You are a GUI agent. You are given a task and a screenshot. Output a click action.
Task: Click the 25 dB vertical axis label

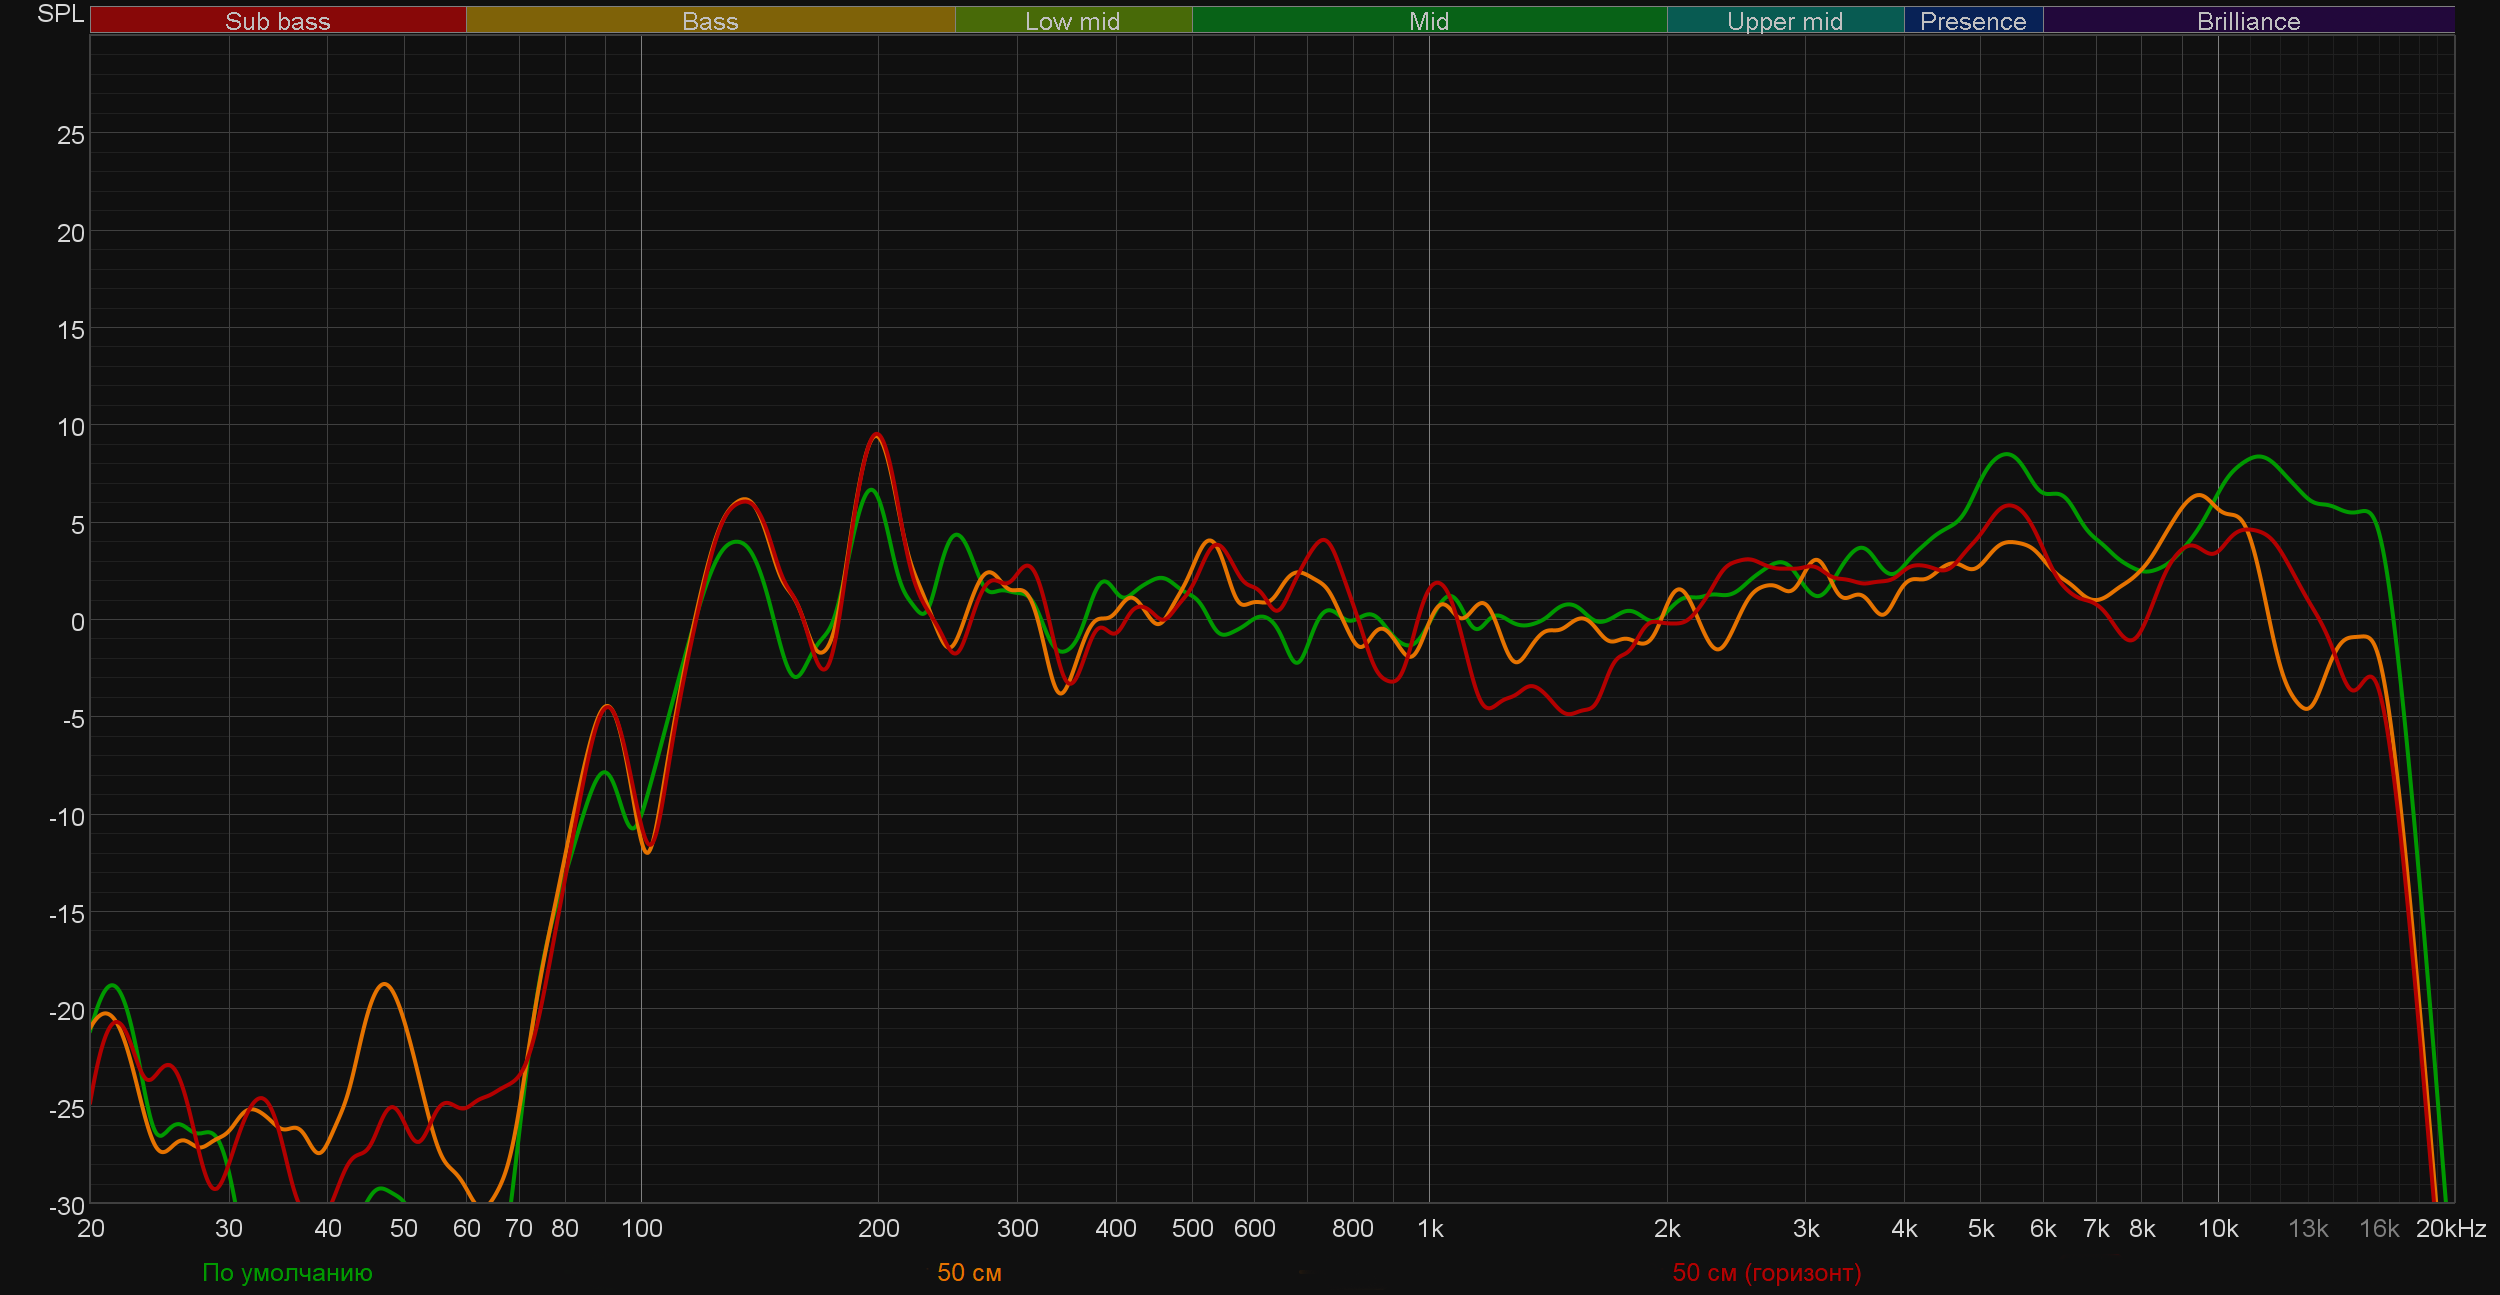point(70,135)
